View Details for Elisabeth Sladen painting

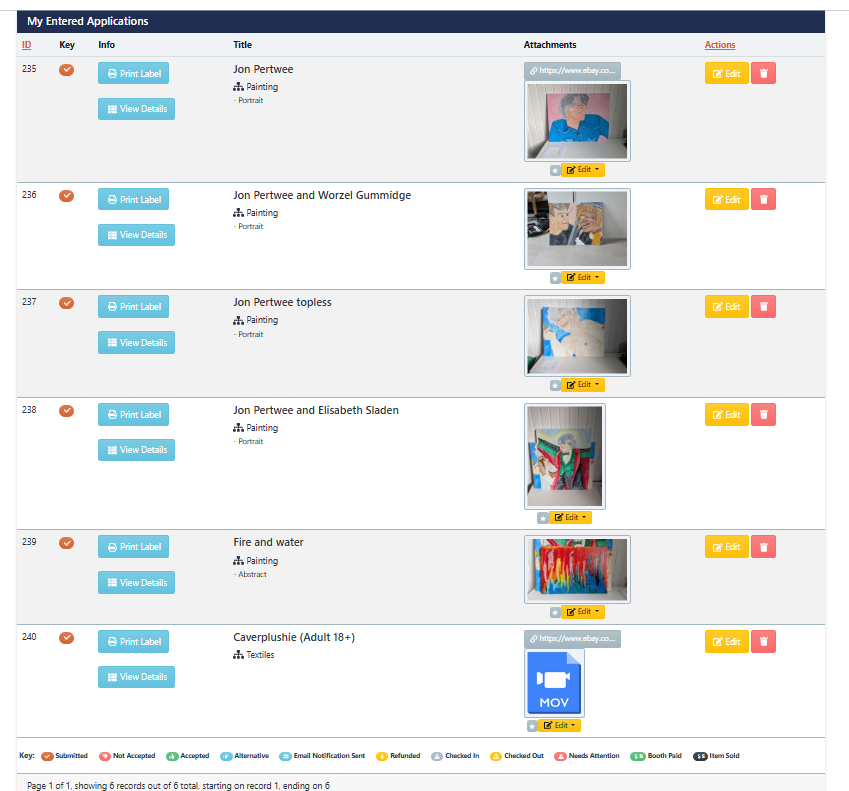click(136, 450)
